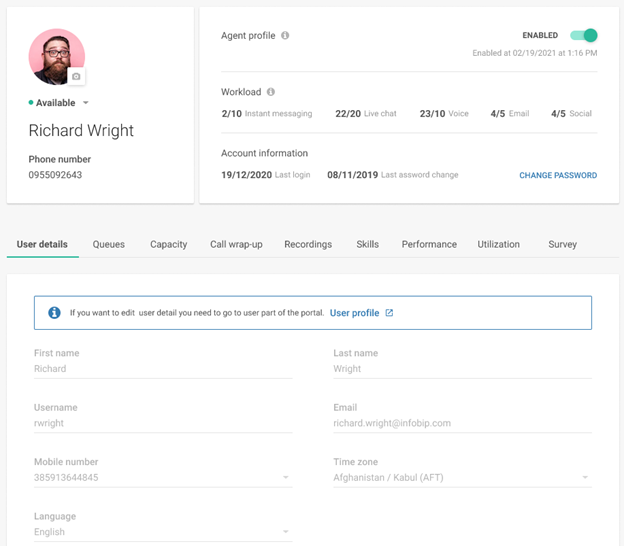Open the Available status dropdown
The width and height of the screenshot is (624, 546).
85,103
